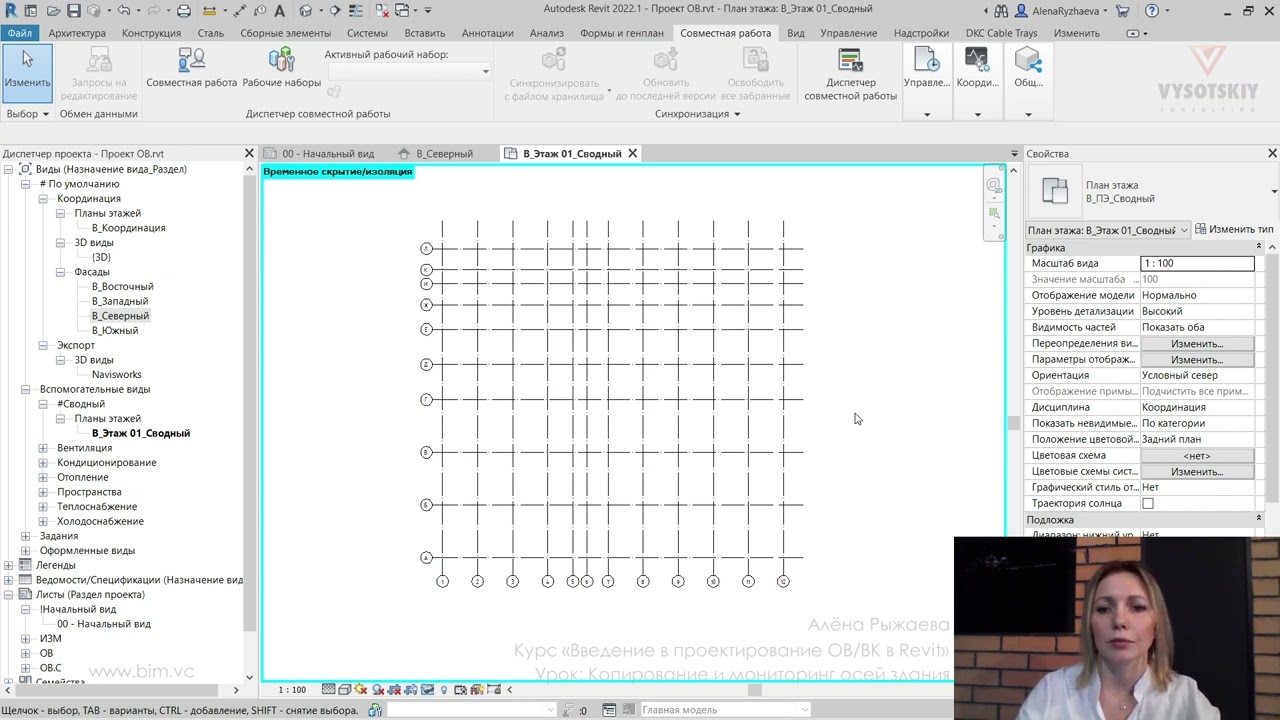Screen dimensions: 1280x720
Task: Select the Modify arrow tool
Action: (27, 72)
